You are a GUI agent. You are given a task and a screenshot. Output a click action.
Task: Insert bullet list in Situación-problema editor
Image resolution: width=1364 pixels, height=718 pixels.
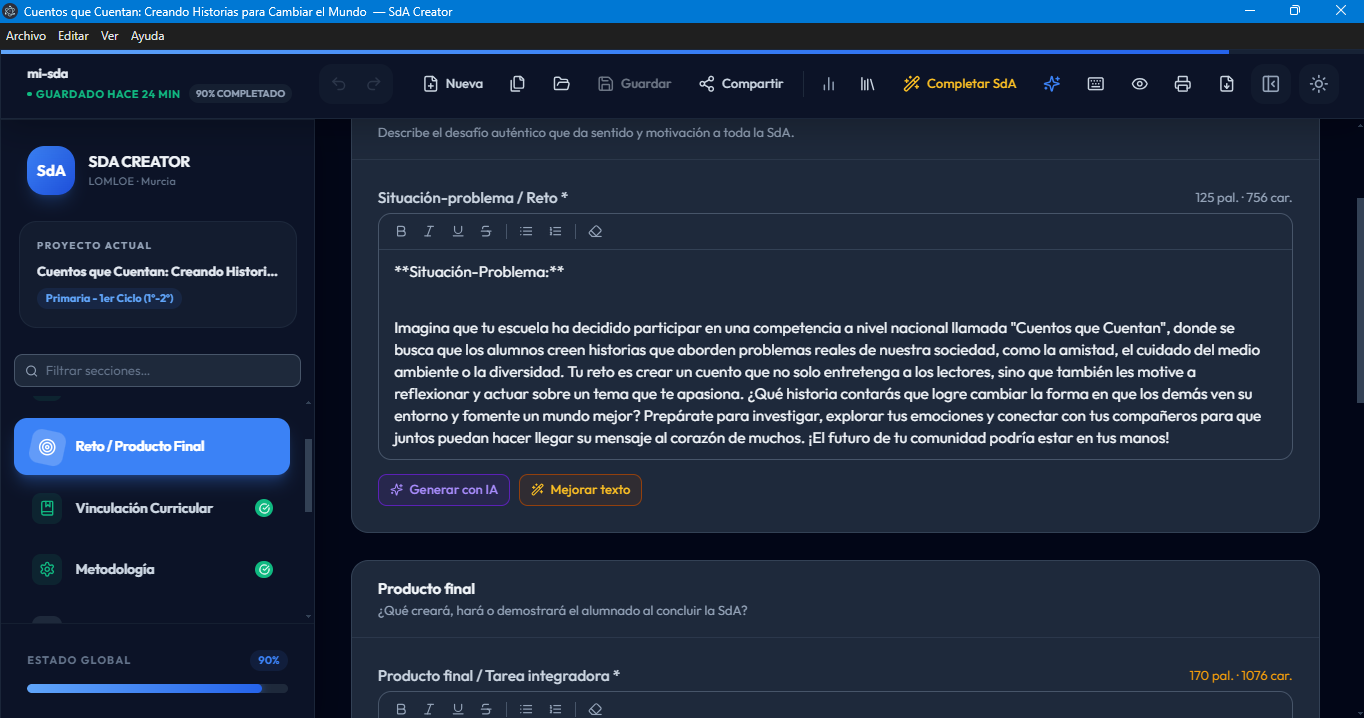[526, 231]
